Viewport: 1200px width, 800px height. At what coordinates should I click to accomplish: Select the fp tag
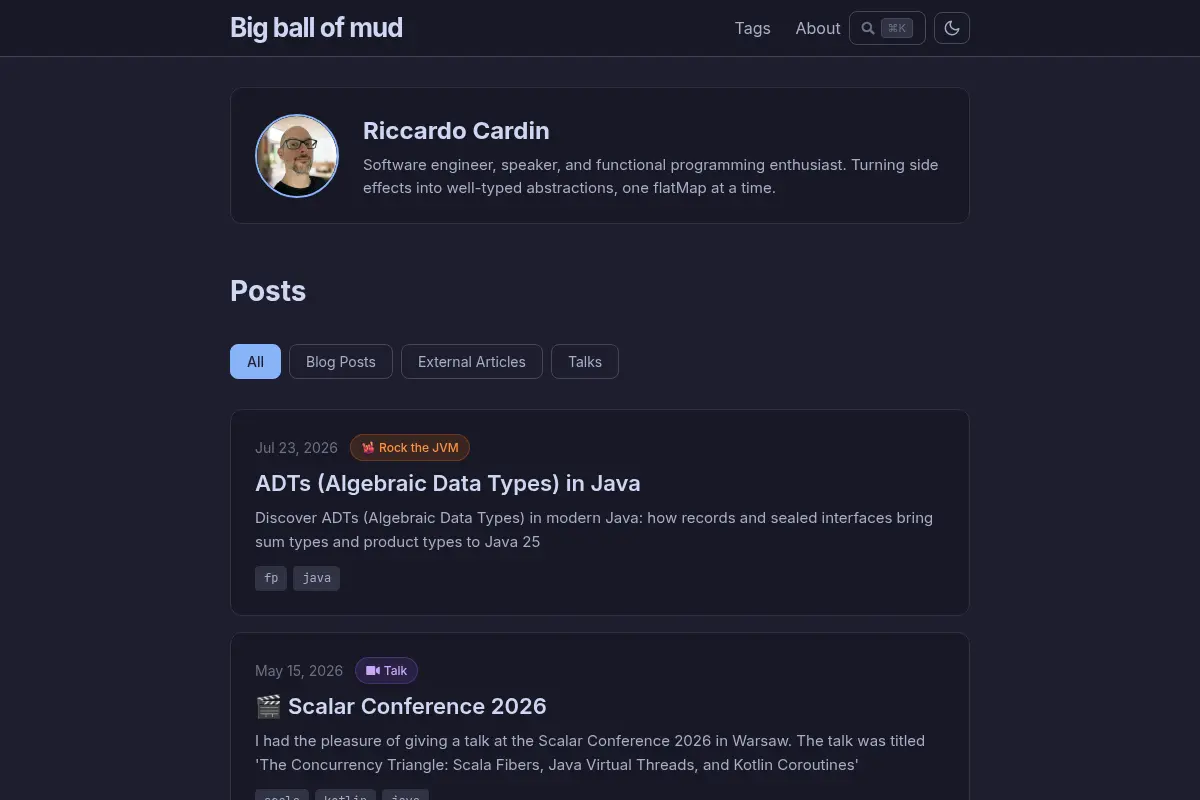271,578
